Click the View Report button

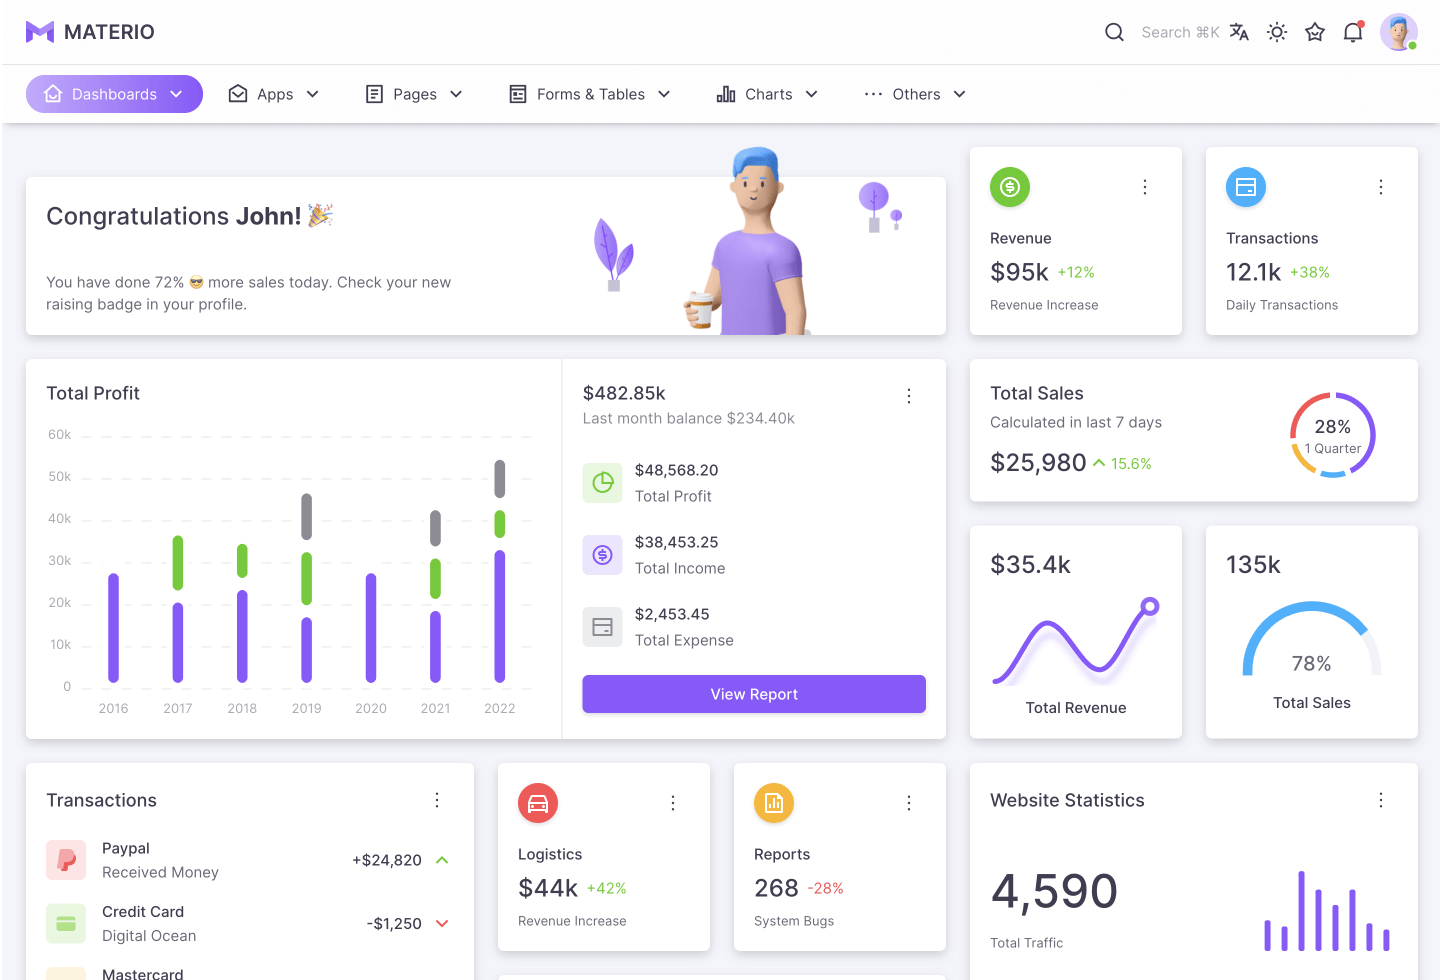[x=754, y=694]
